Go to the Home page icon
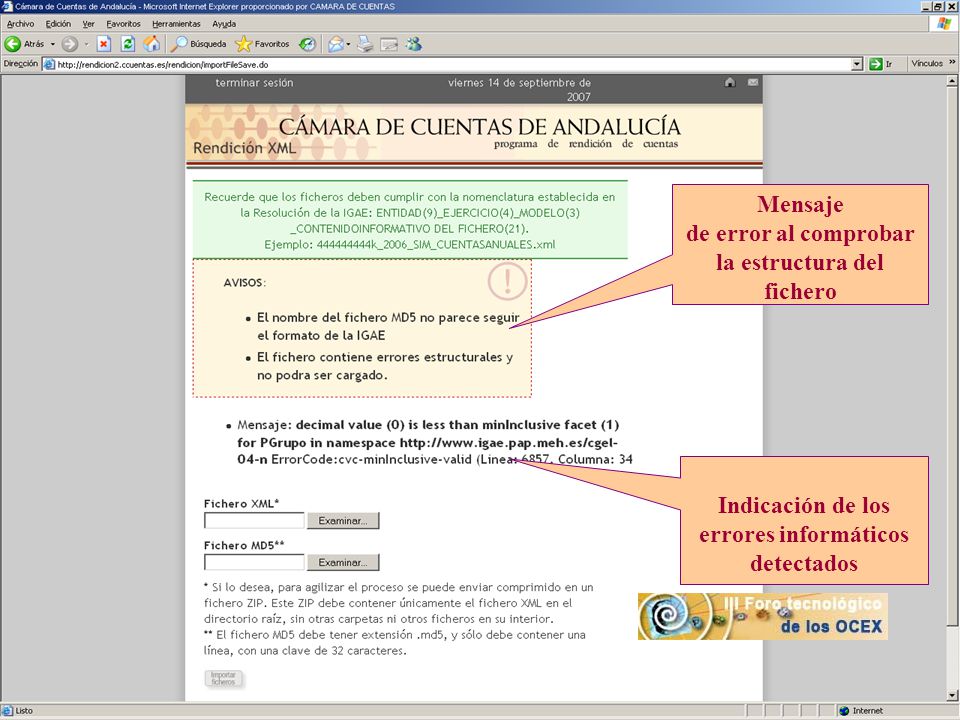 click(151, 43)
